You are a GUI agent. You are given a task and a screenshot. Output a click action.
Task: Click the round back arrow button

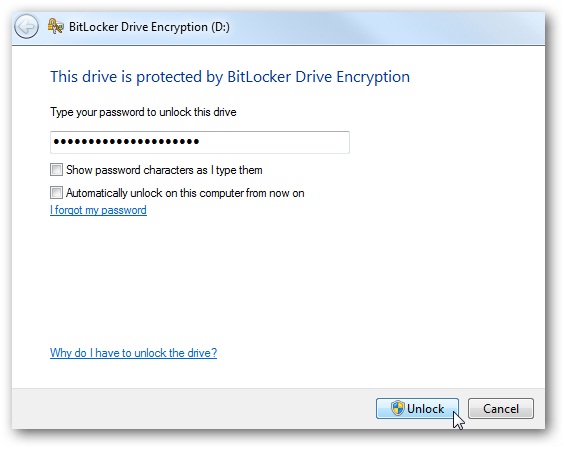tap(26, 26)
